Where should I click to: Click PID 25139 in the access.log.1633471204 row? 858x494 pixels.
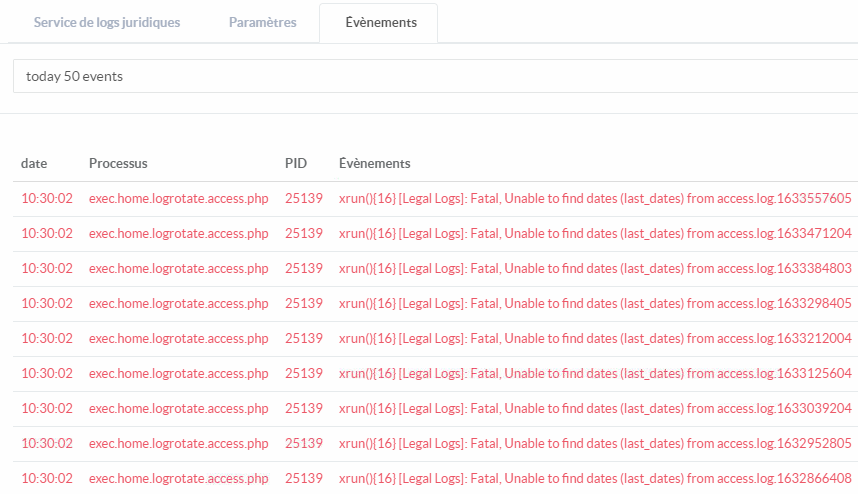click(x=303, y=234)
